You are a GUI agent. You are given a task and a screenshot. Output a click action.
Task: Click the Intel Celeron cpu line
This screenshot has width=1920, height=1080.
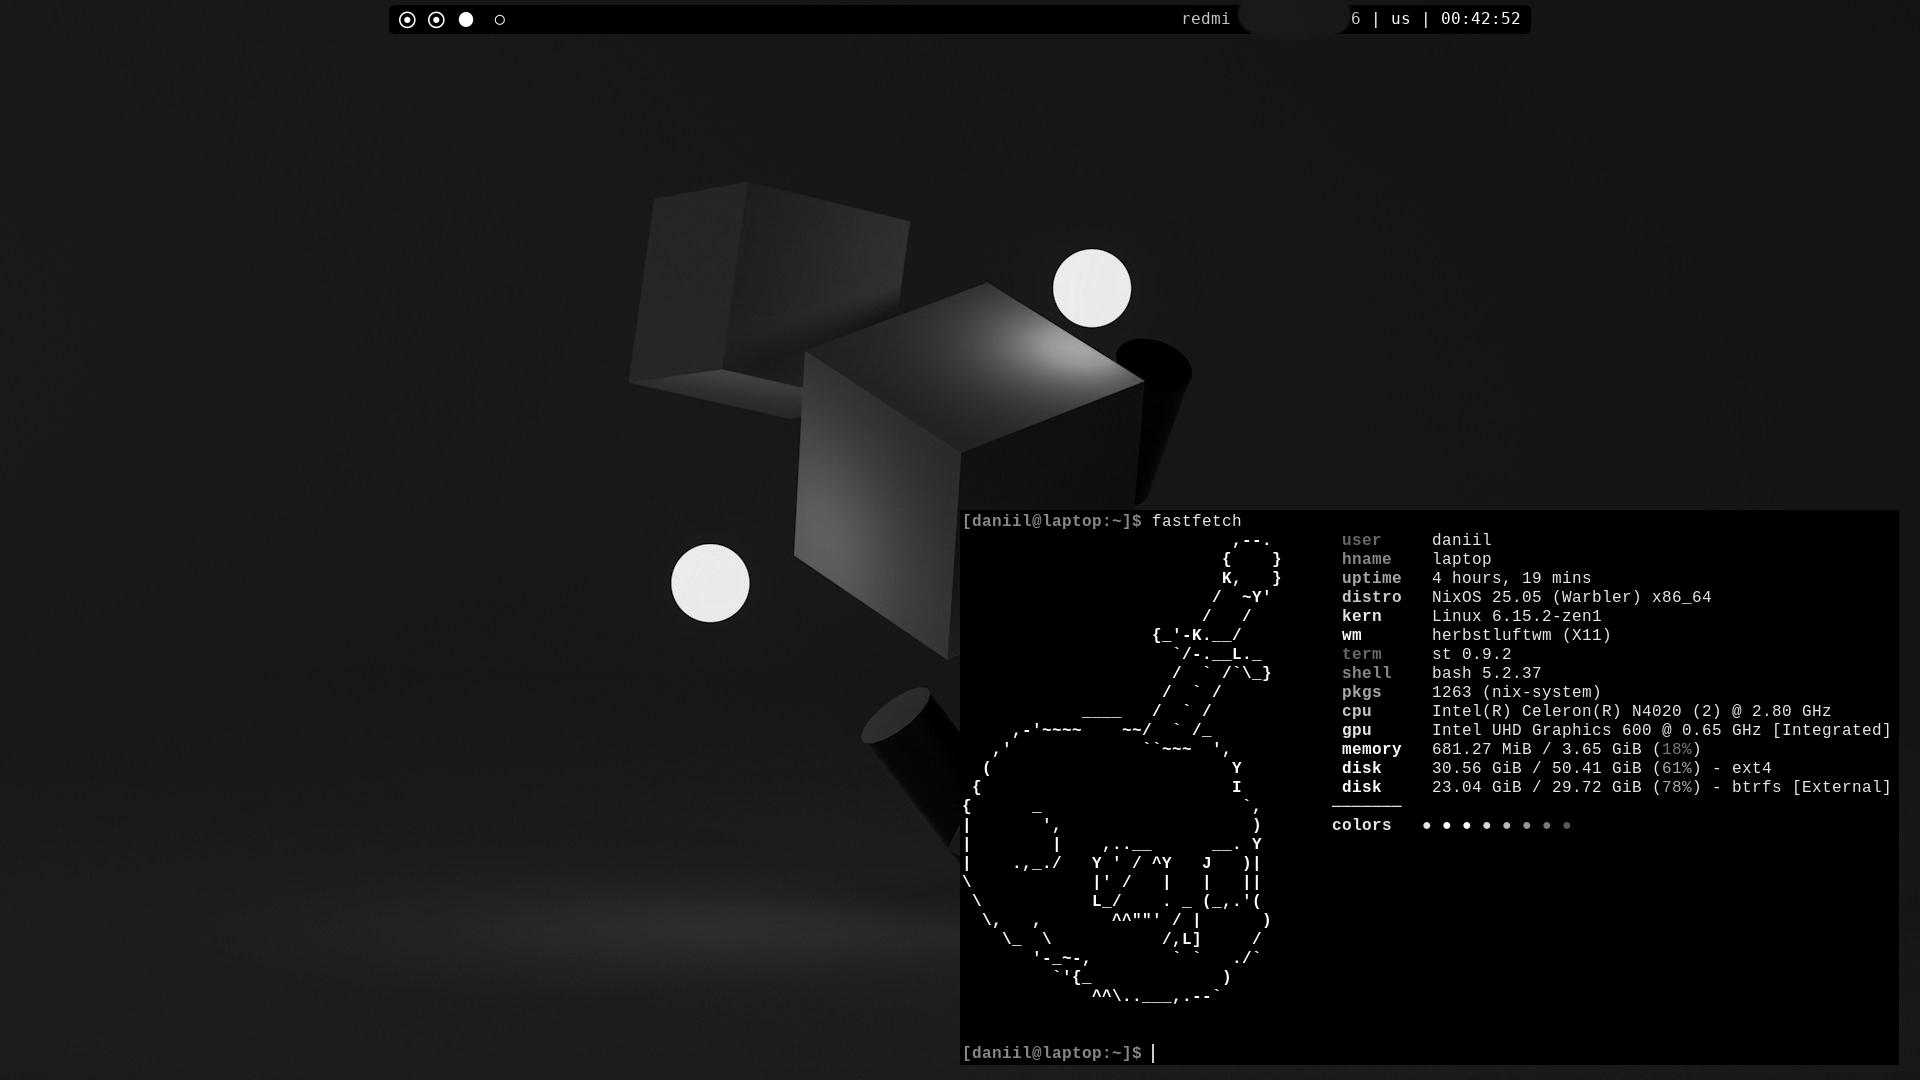click(x=1630, y=712)
